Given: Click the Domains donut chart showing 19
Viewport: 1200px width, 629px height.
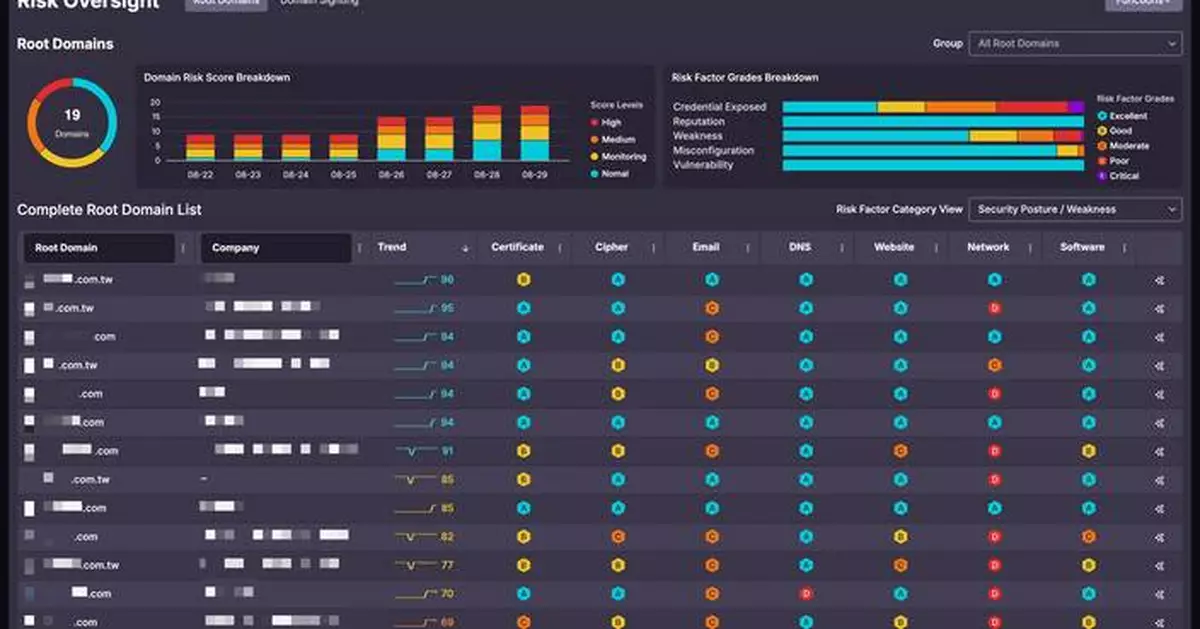Looking at the screenshot, I should (x=72, y=123).
